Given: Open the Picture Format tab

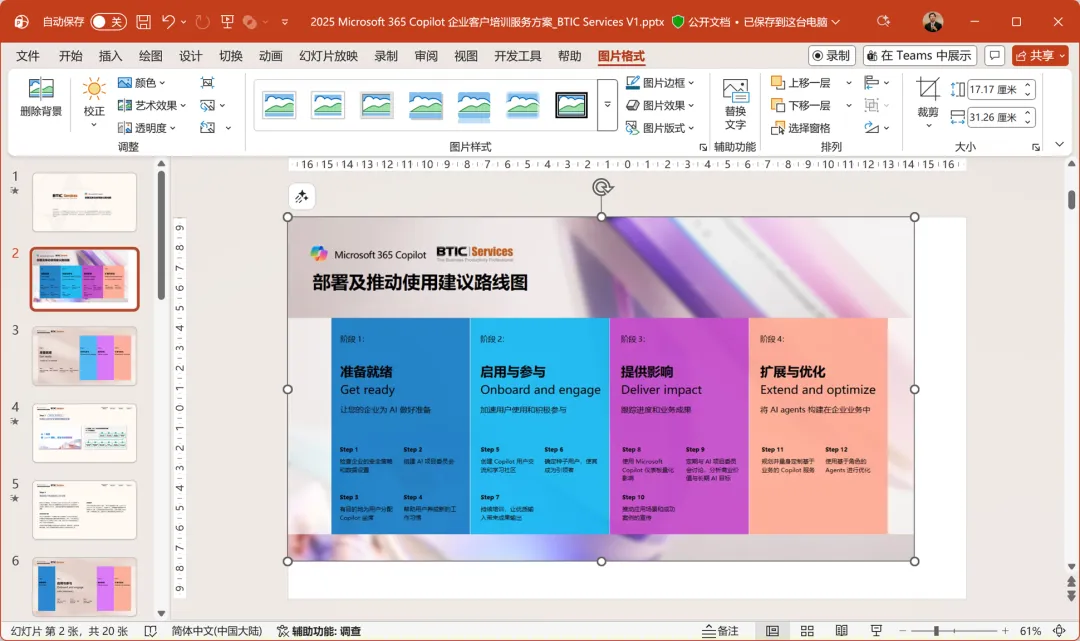Looking at the screenshot, I should (x=621, y=56).
